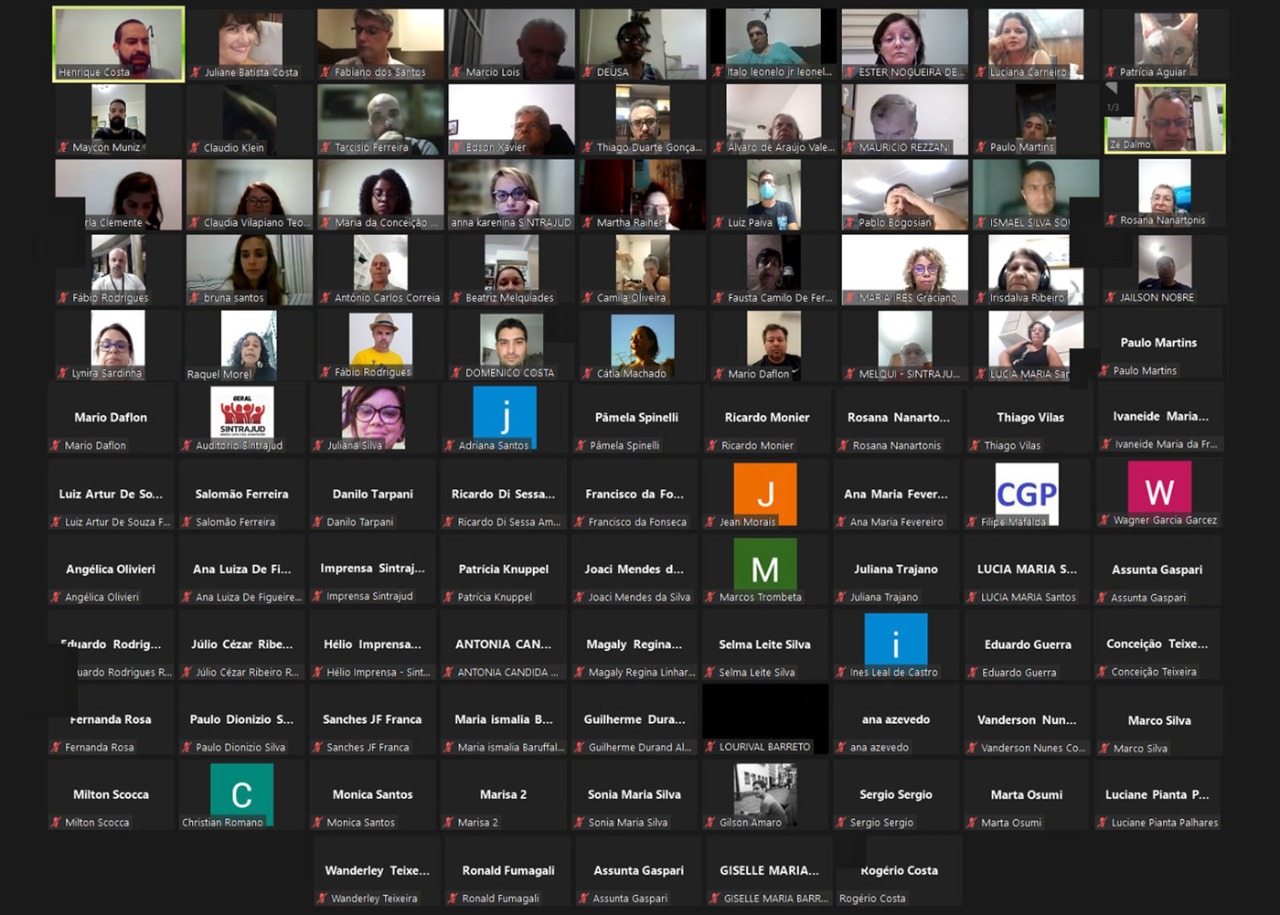Select Adriana Santos's blue j avatar
This screenshot has height=915, width=1280.
[x=505, y=414]
